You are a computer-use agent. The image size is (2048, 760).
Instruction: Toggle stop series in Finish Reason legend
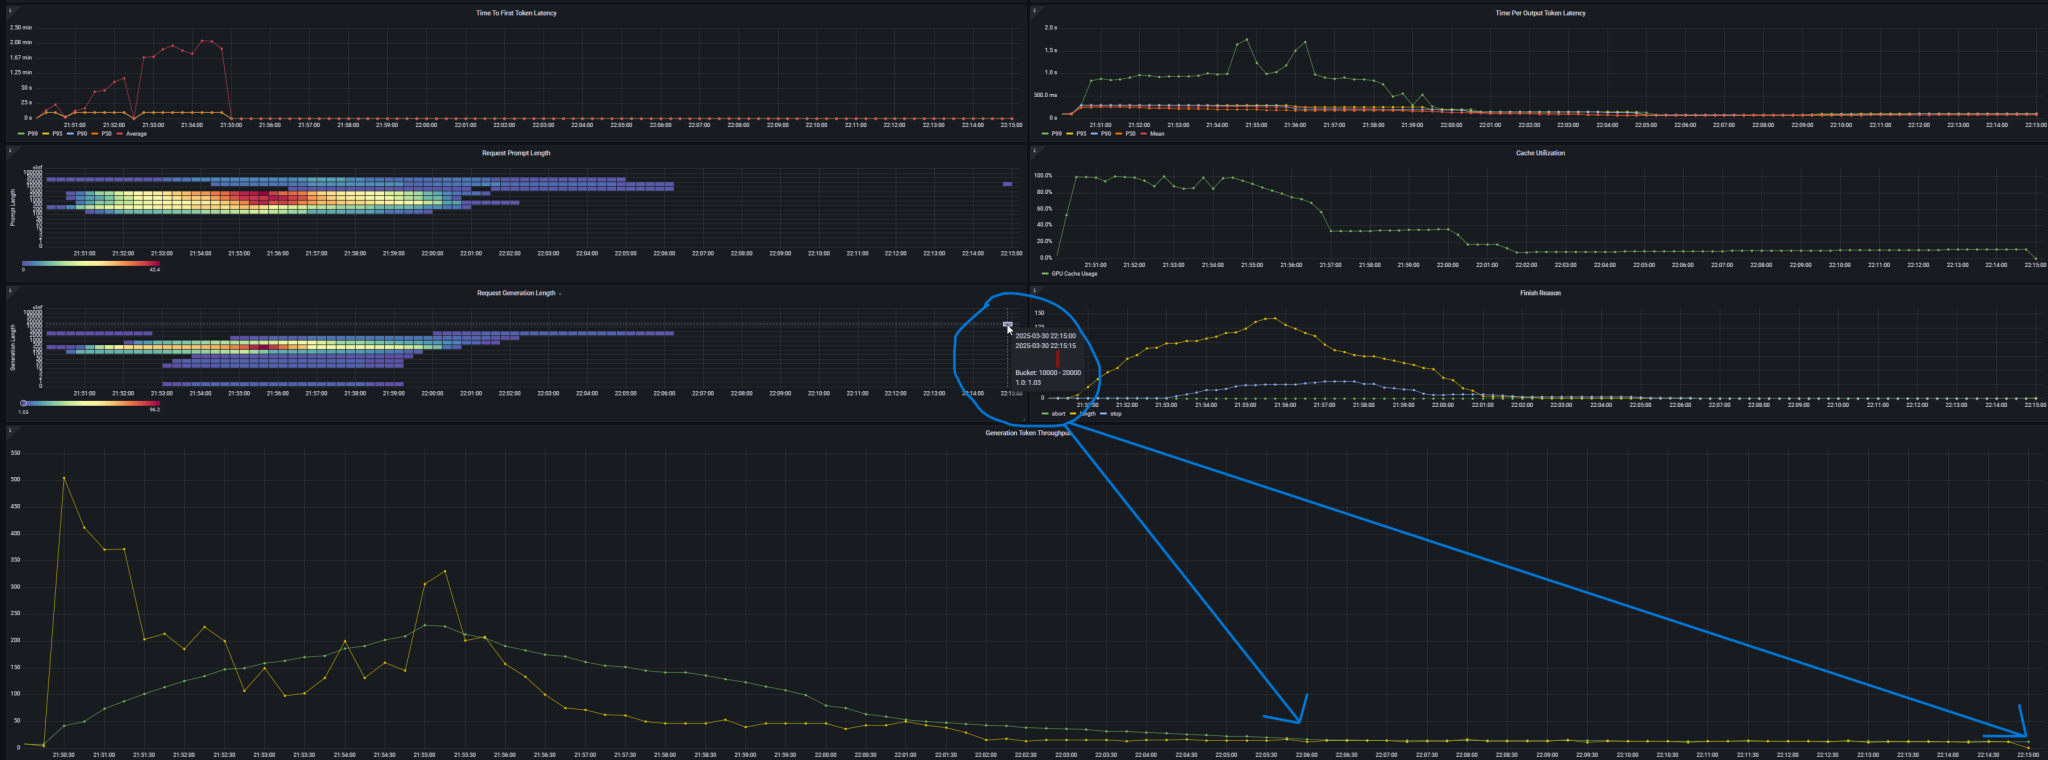click(x=1115, y=413)
